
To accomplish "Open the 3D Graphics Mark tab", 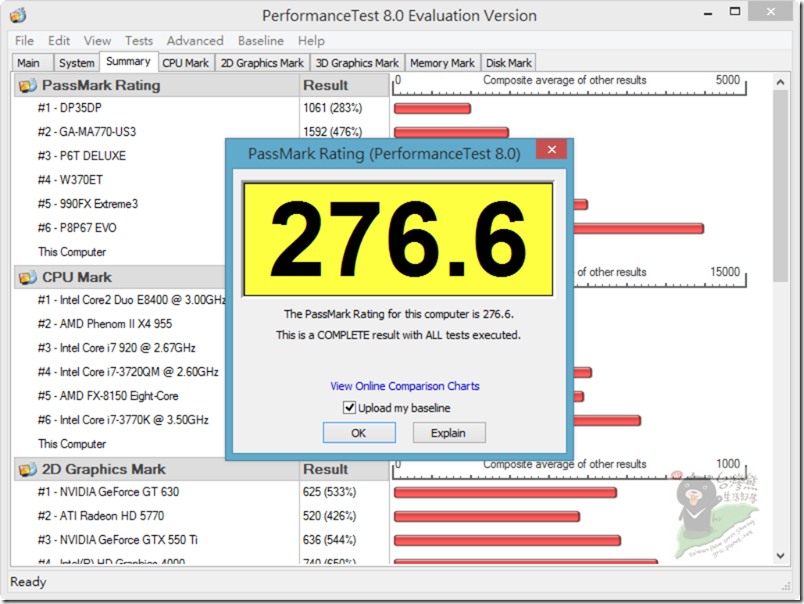I will (357, 63).
